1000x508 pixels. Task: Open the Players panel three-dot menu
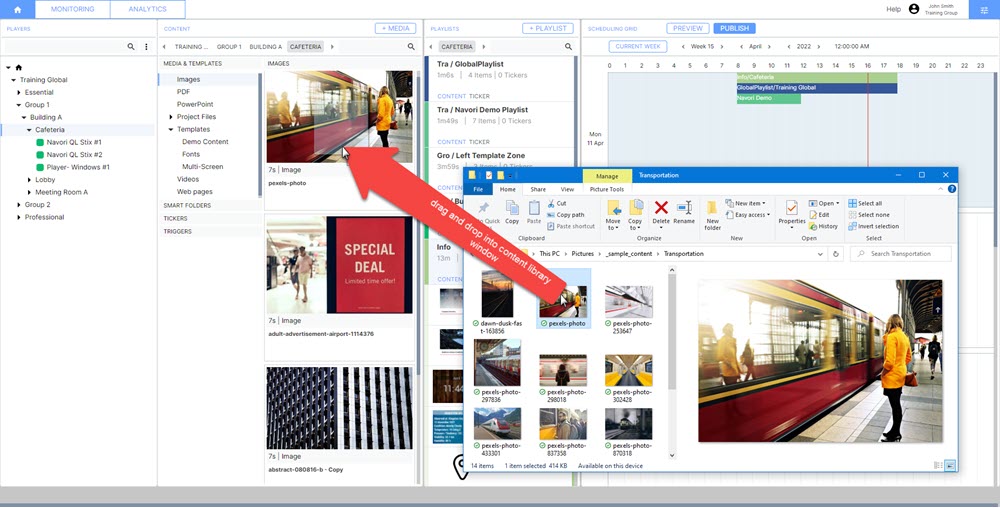(146, 47)
